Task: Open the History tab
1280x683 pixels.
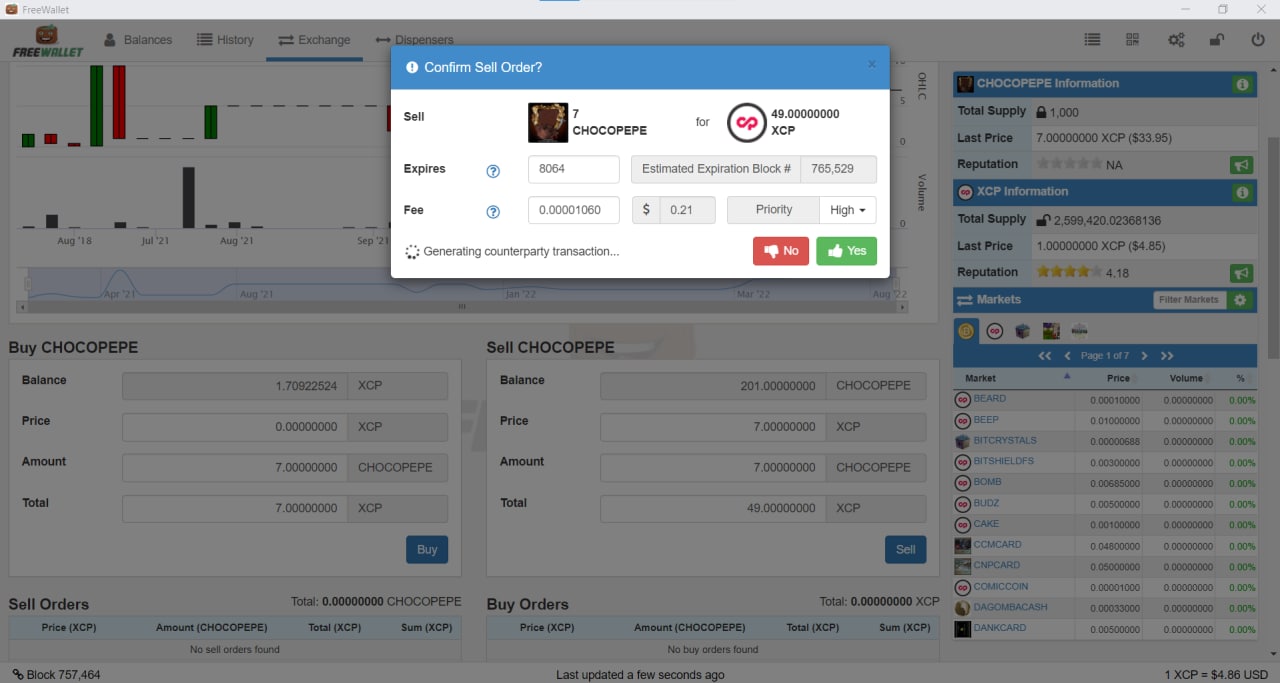Action: 225,40
